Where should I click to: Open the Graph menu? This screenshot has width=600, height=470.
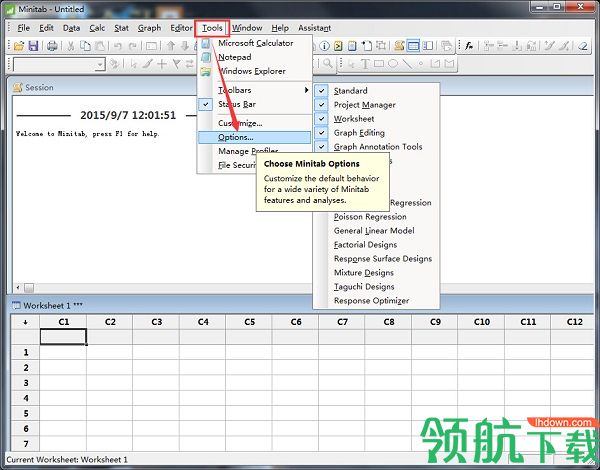[149, 28]
